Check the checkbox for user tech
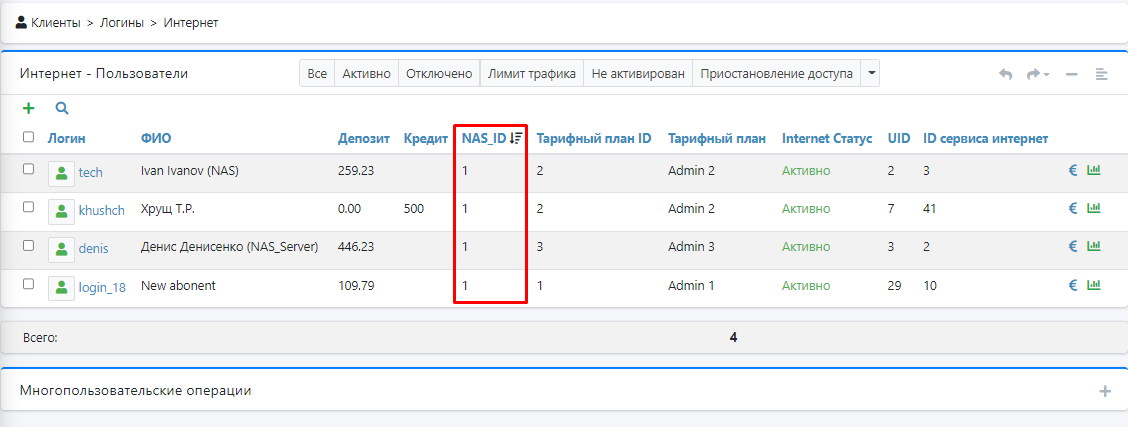Screen dimensions: 1128x427 [28, 170]
